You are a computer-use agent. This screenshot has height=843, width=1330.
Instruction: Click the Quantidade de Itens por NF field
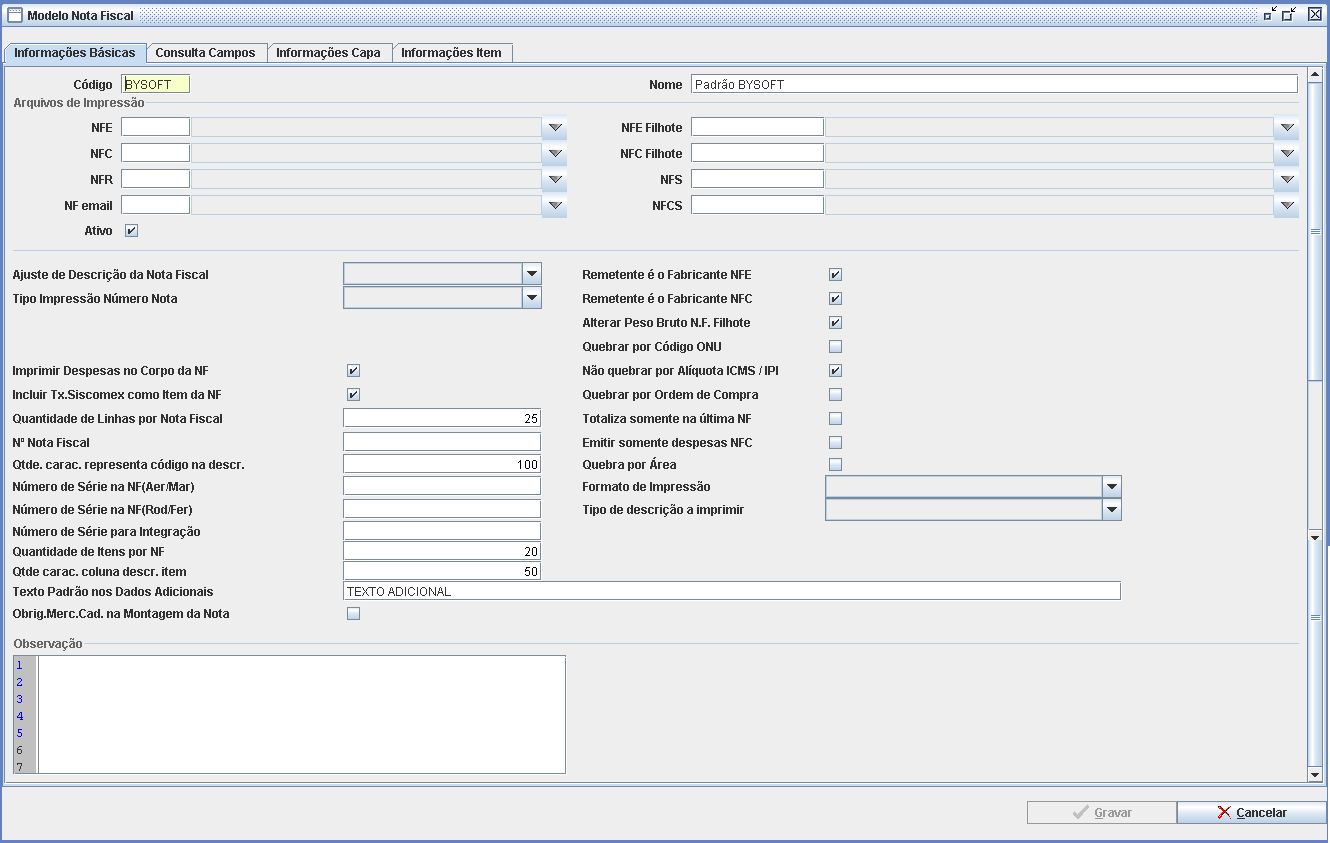pos(442,551)
